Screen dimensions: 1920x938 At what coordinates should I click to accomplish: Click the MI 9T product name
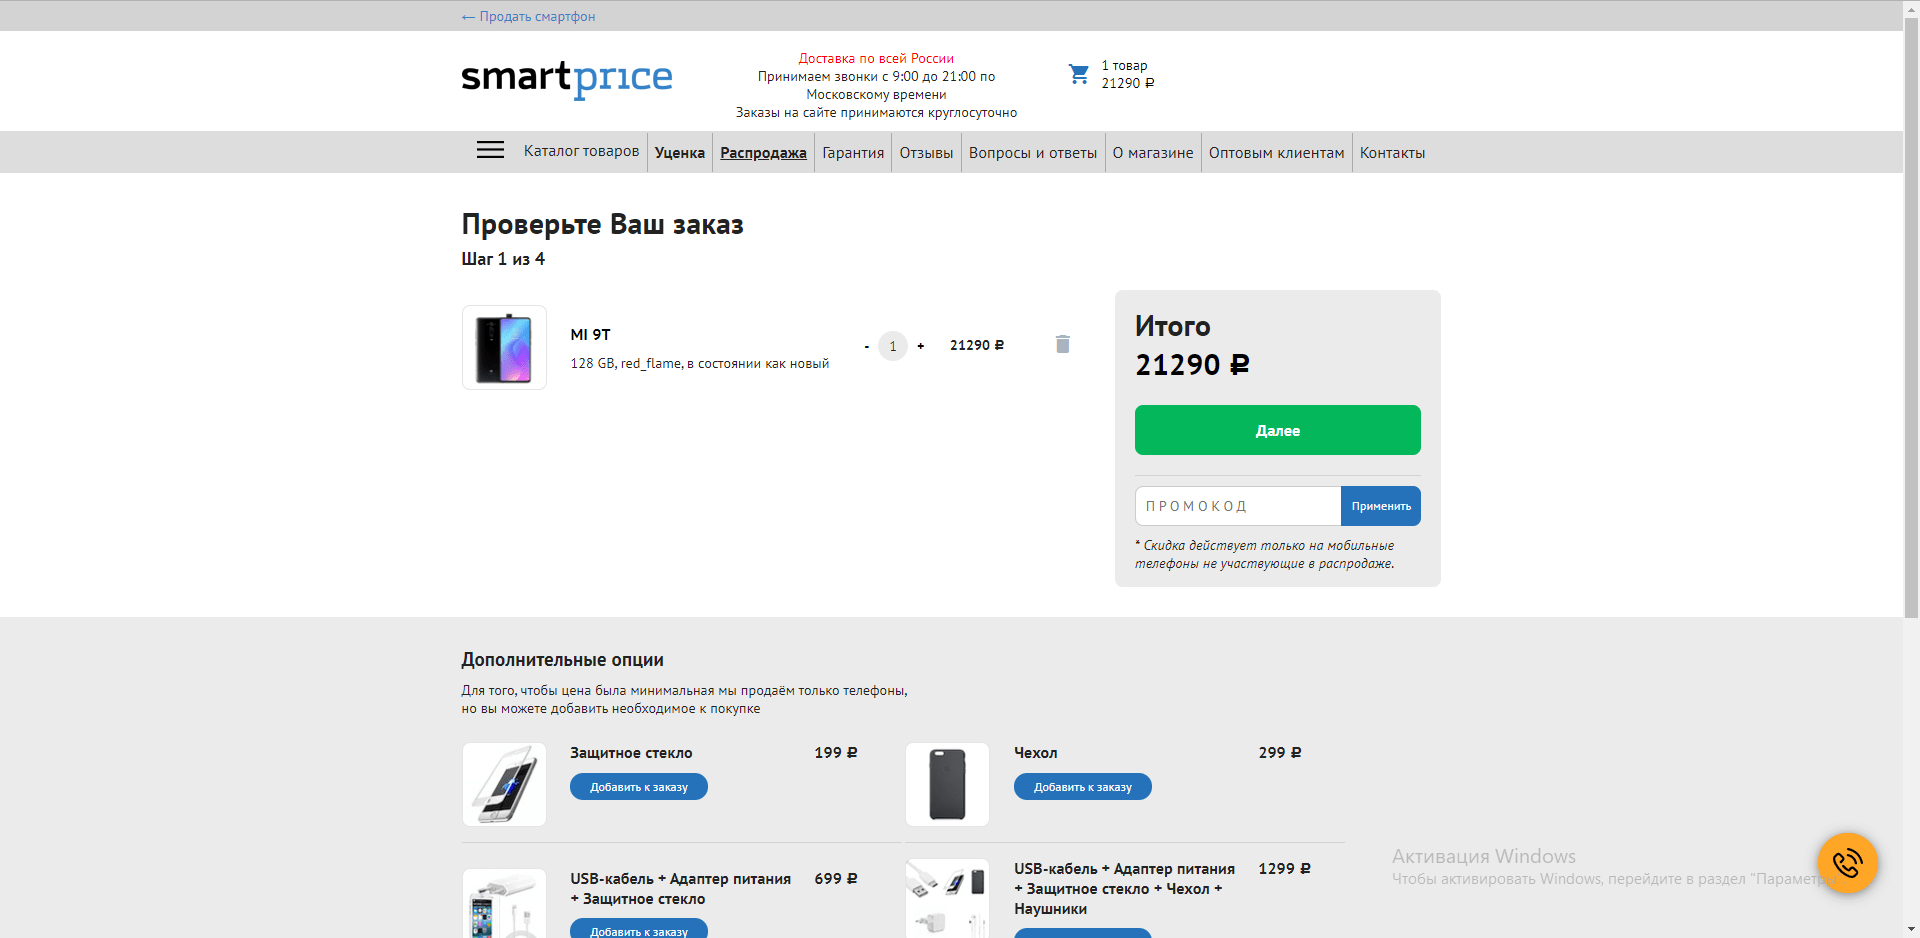[590, 335]
